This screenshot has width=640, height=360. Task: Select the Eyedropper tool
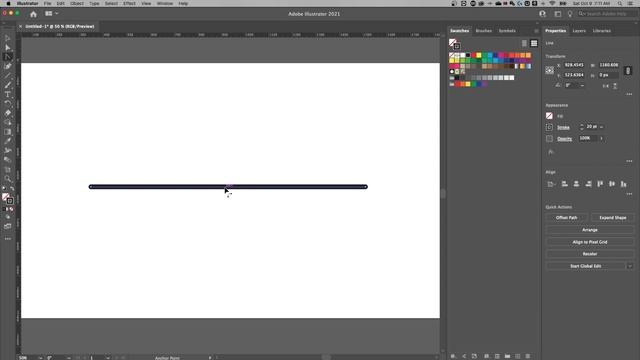pos(7,141)
